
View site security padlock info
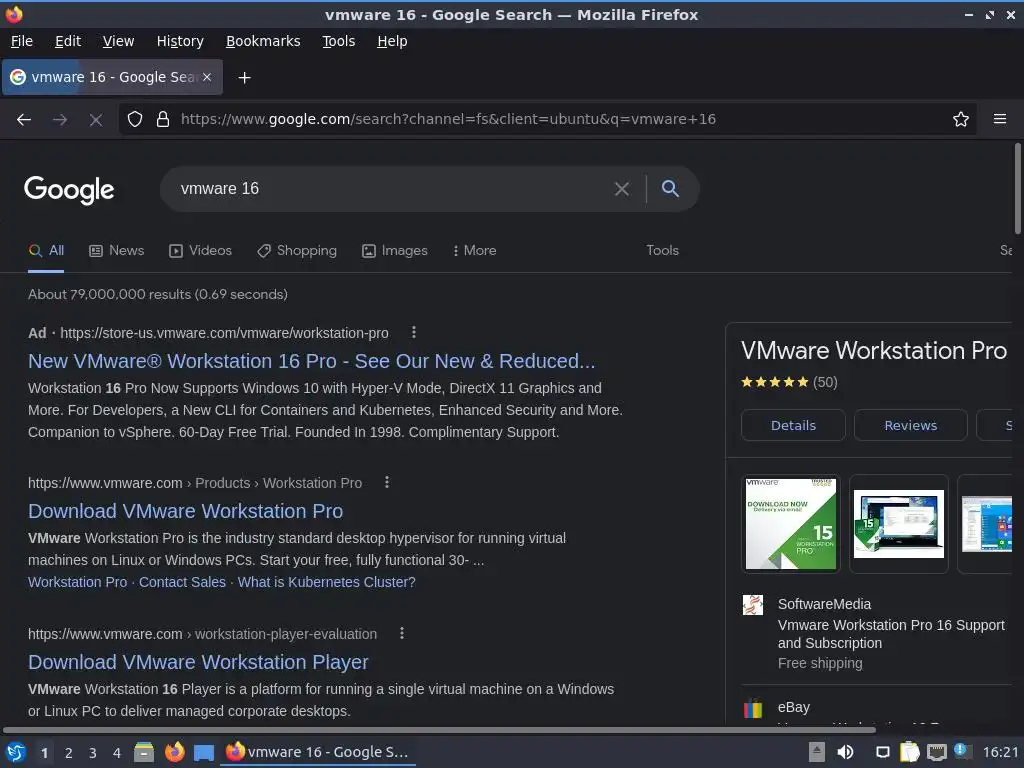[x=163, y=119]
